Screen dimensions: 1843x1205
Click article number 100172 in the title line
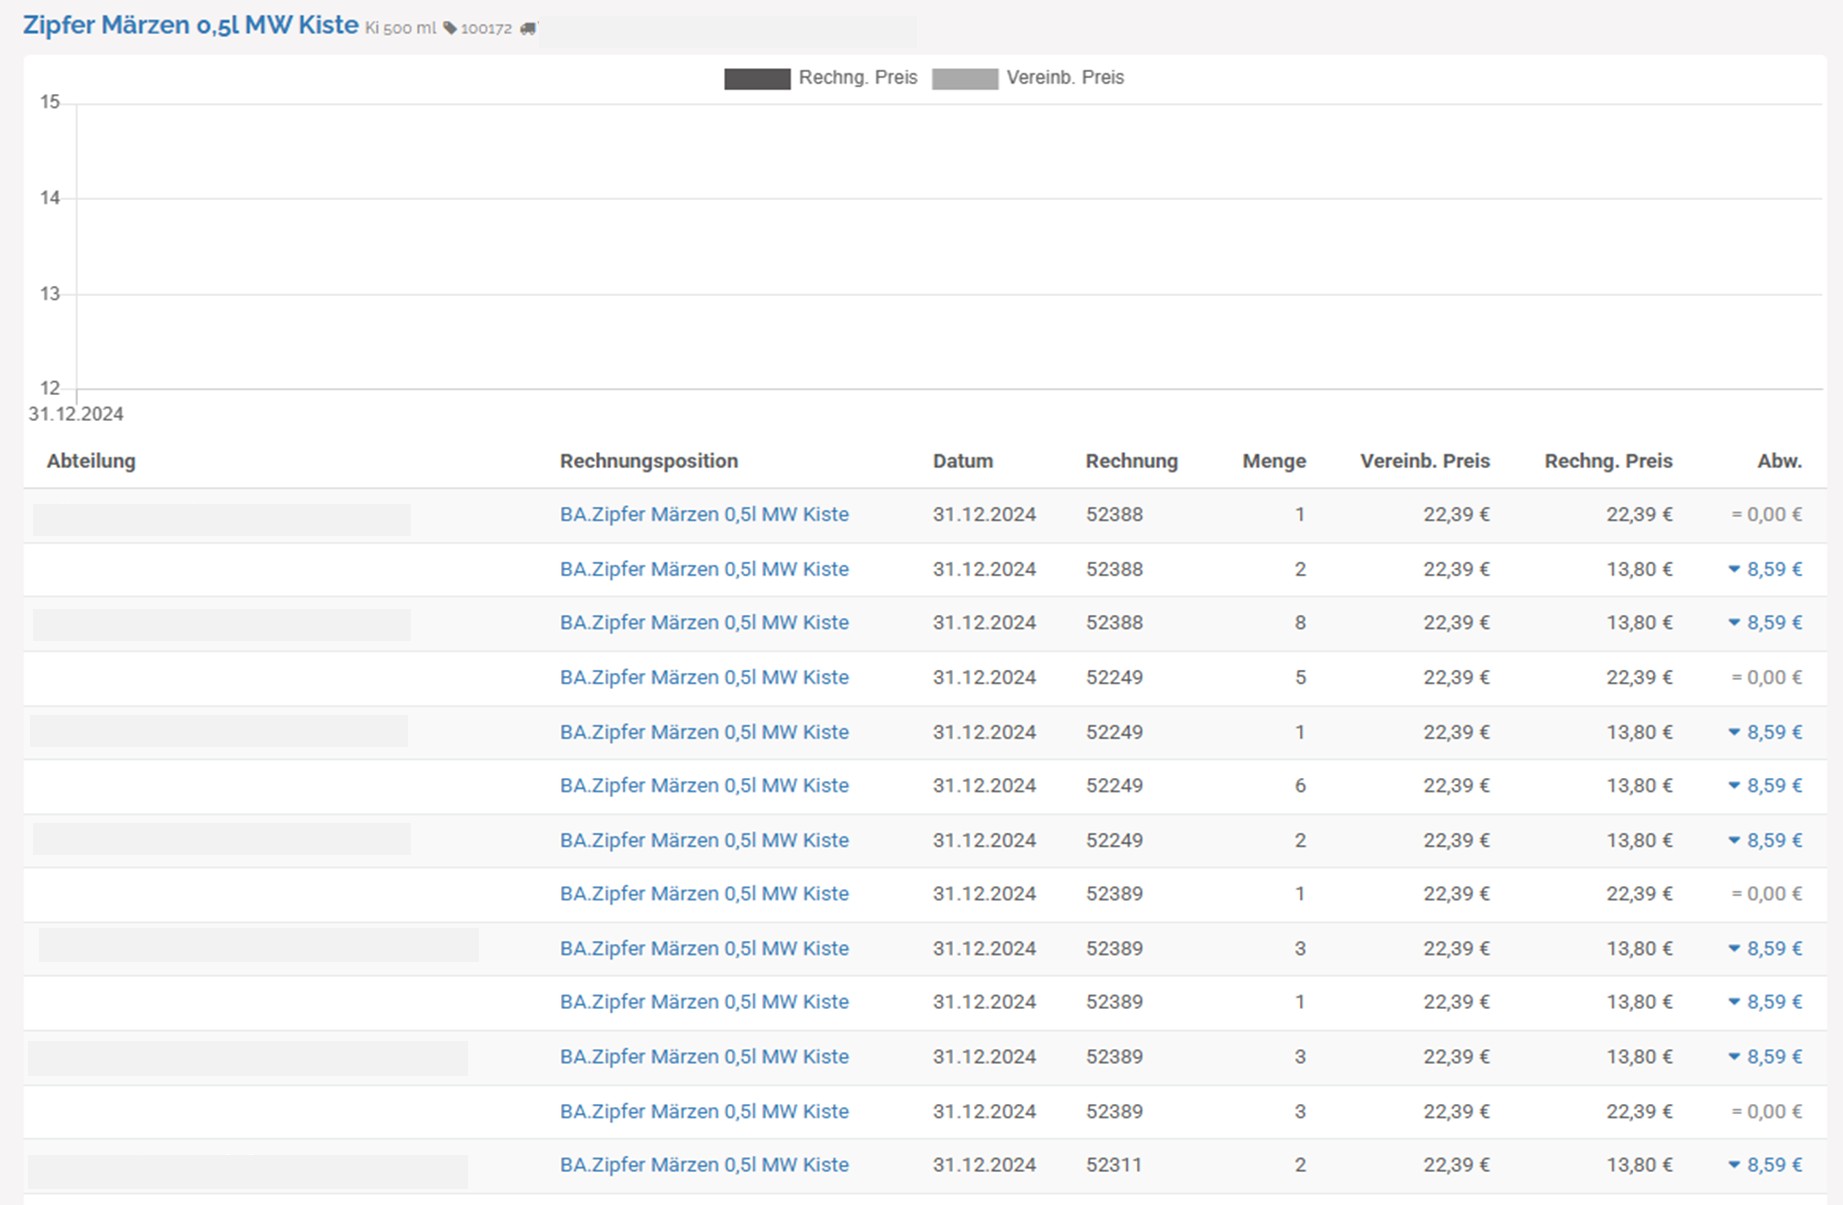point(486,28)
